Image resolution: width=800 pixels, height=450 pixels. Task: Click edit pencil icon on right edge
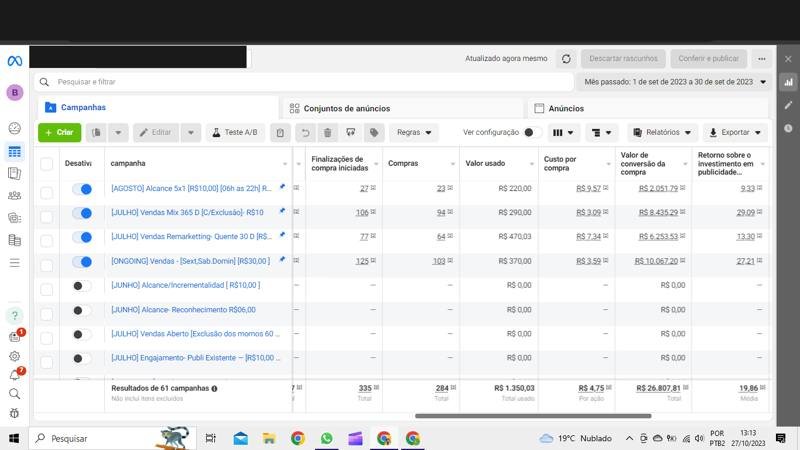pyautogui.click(x=788, y=105)
